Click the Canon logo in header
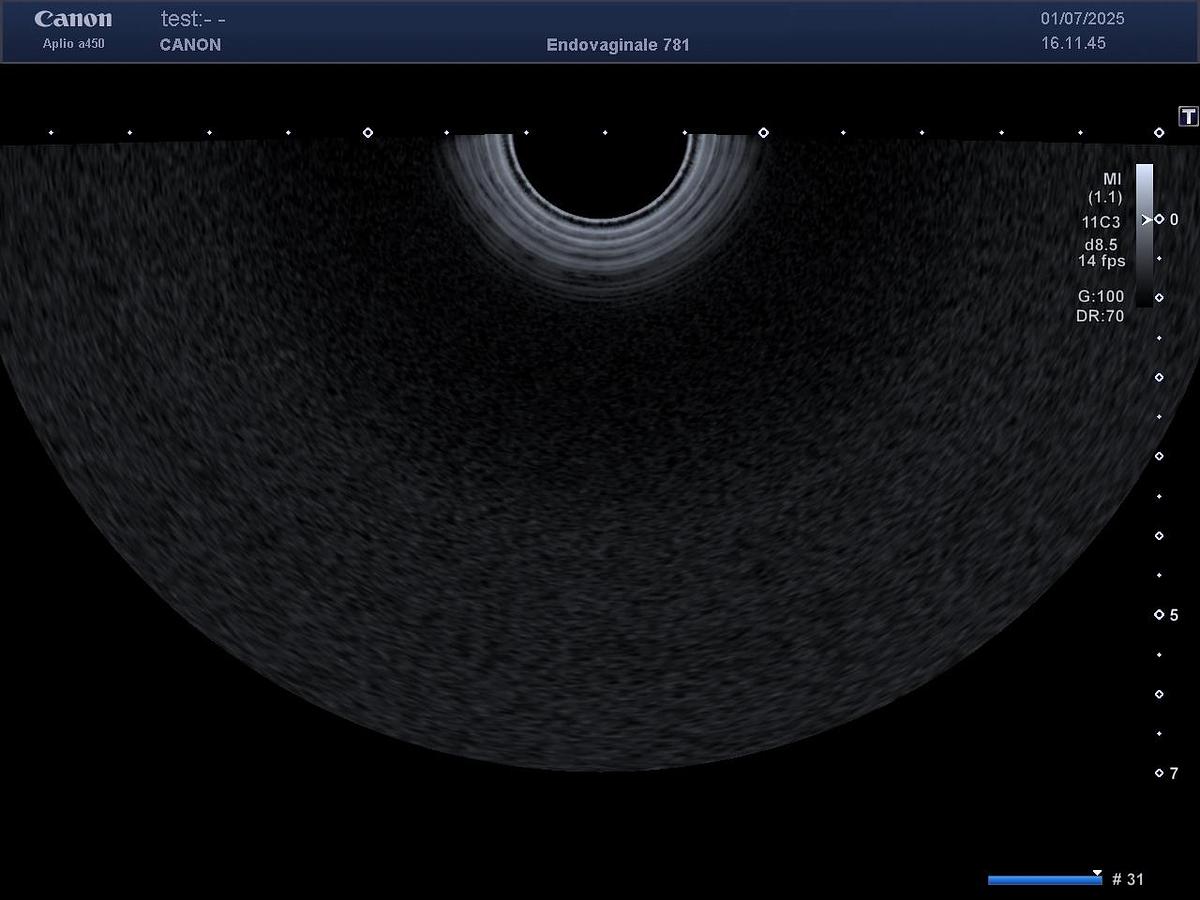Screen dimensions: 1200x900 tap(73, 19)
